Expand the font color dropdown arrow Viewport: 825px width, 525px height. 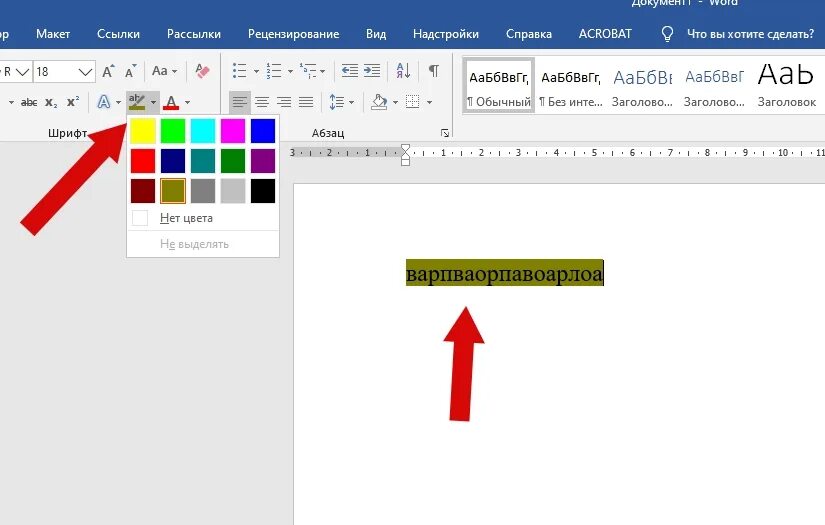pos(187,103)
